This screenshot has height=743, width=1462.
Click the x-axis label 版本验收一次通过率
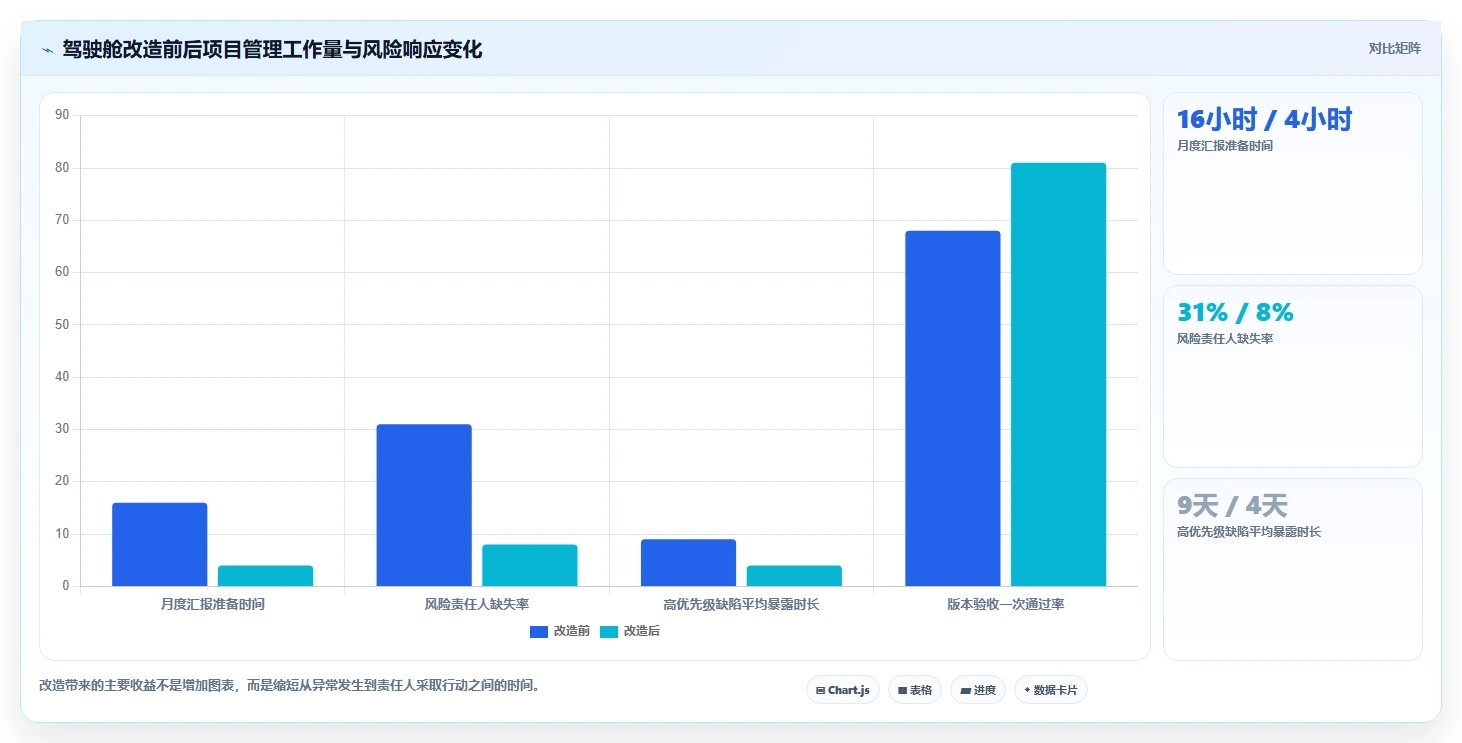[x=1005, y=604]
